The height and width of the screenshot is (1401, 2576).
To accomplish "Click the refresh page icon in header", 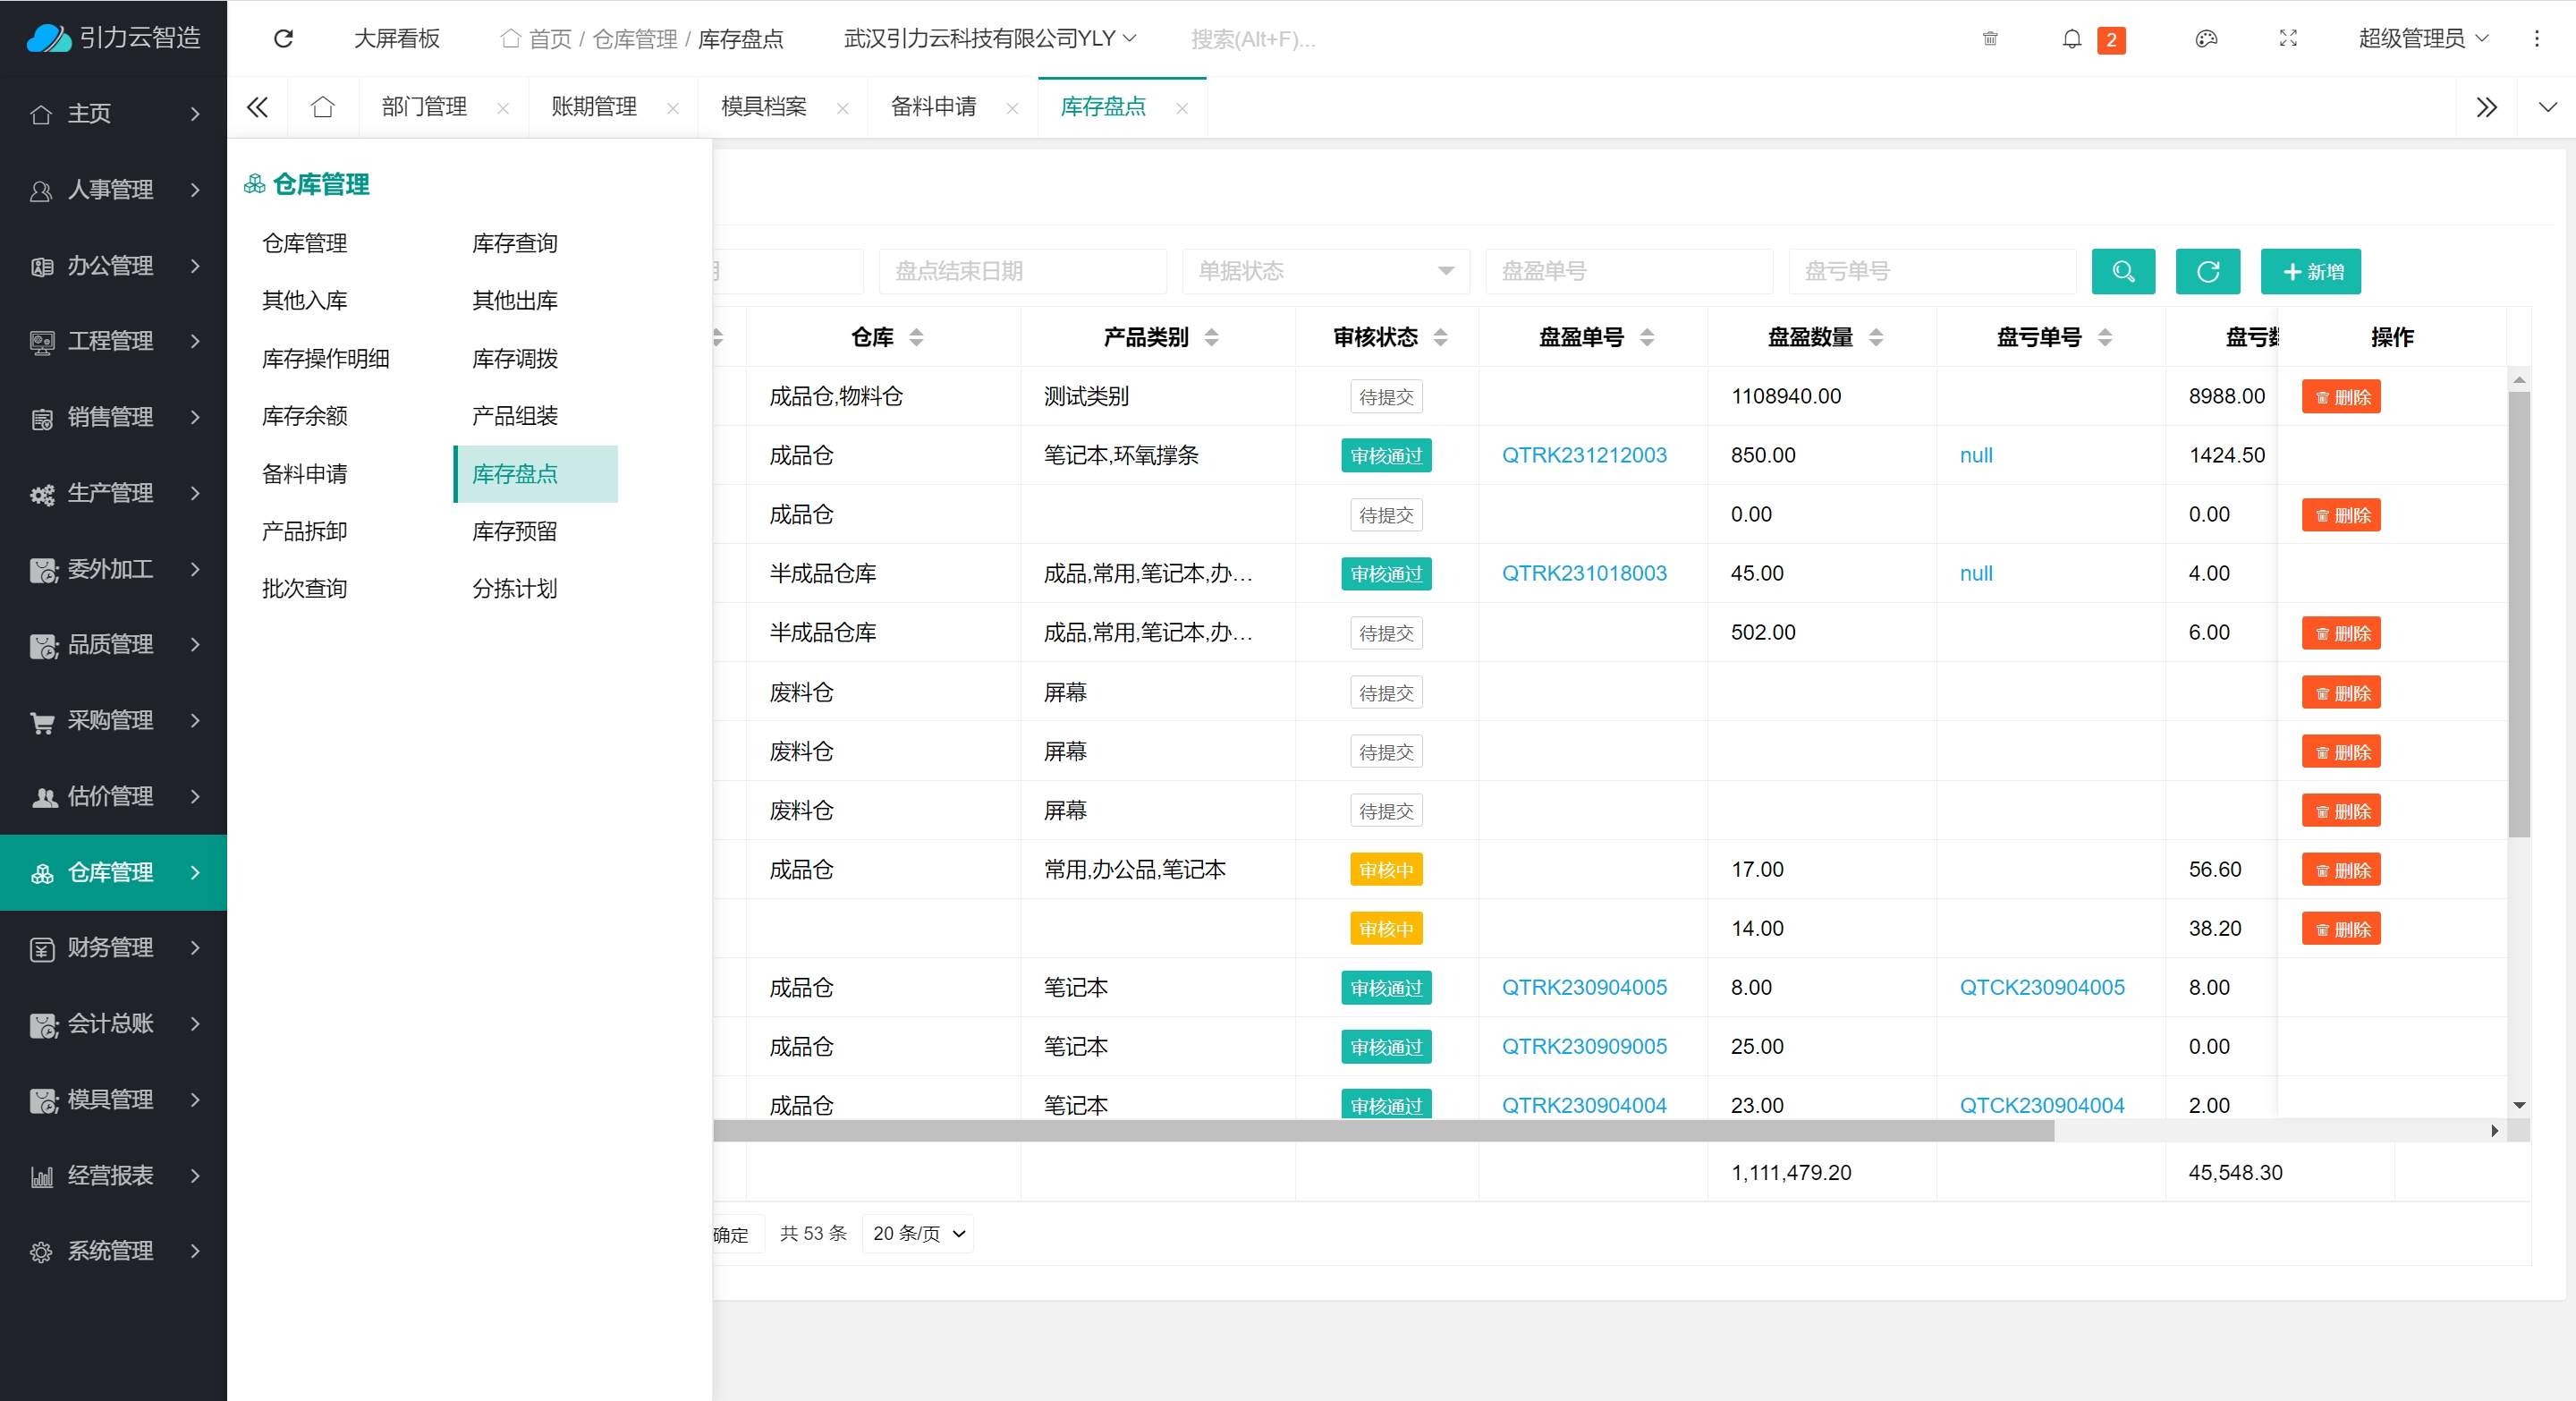I will [283, 38].
